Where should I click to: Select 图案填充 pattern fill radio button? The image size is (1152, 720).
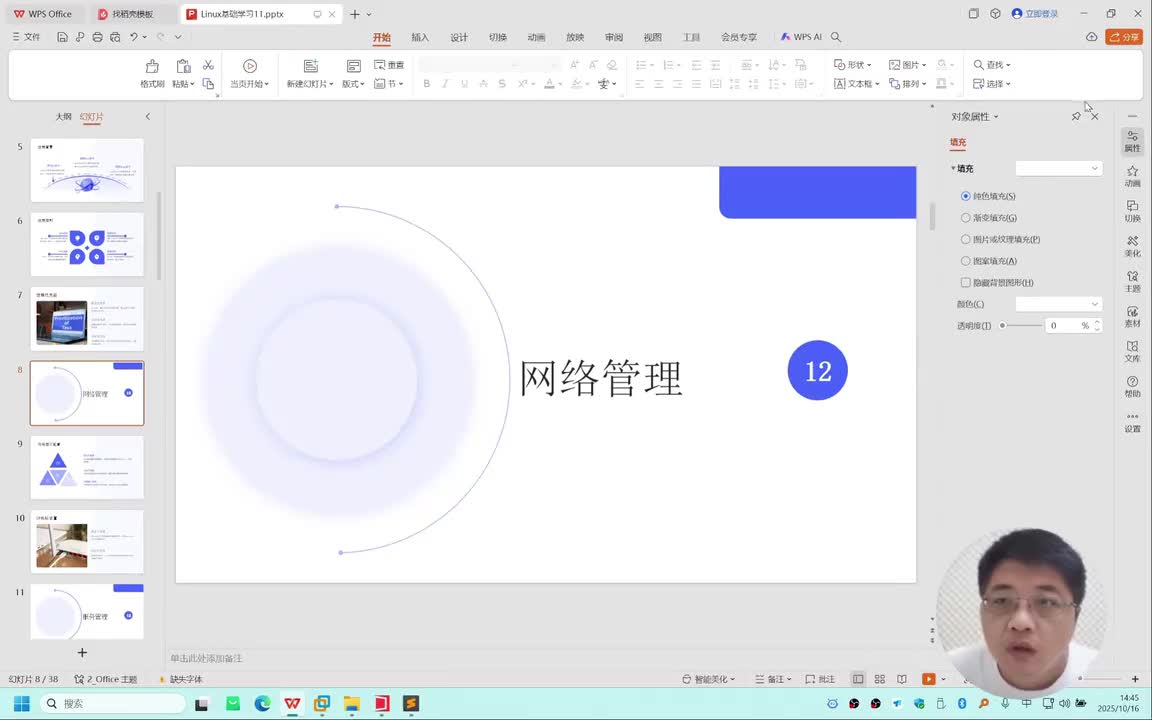(965, 261)
